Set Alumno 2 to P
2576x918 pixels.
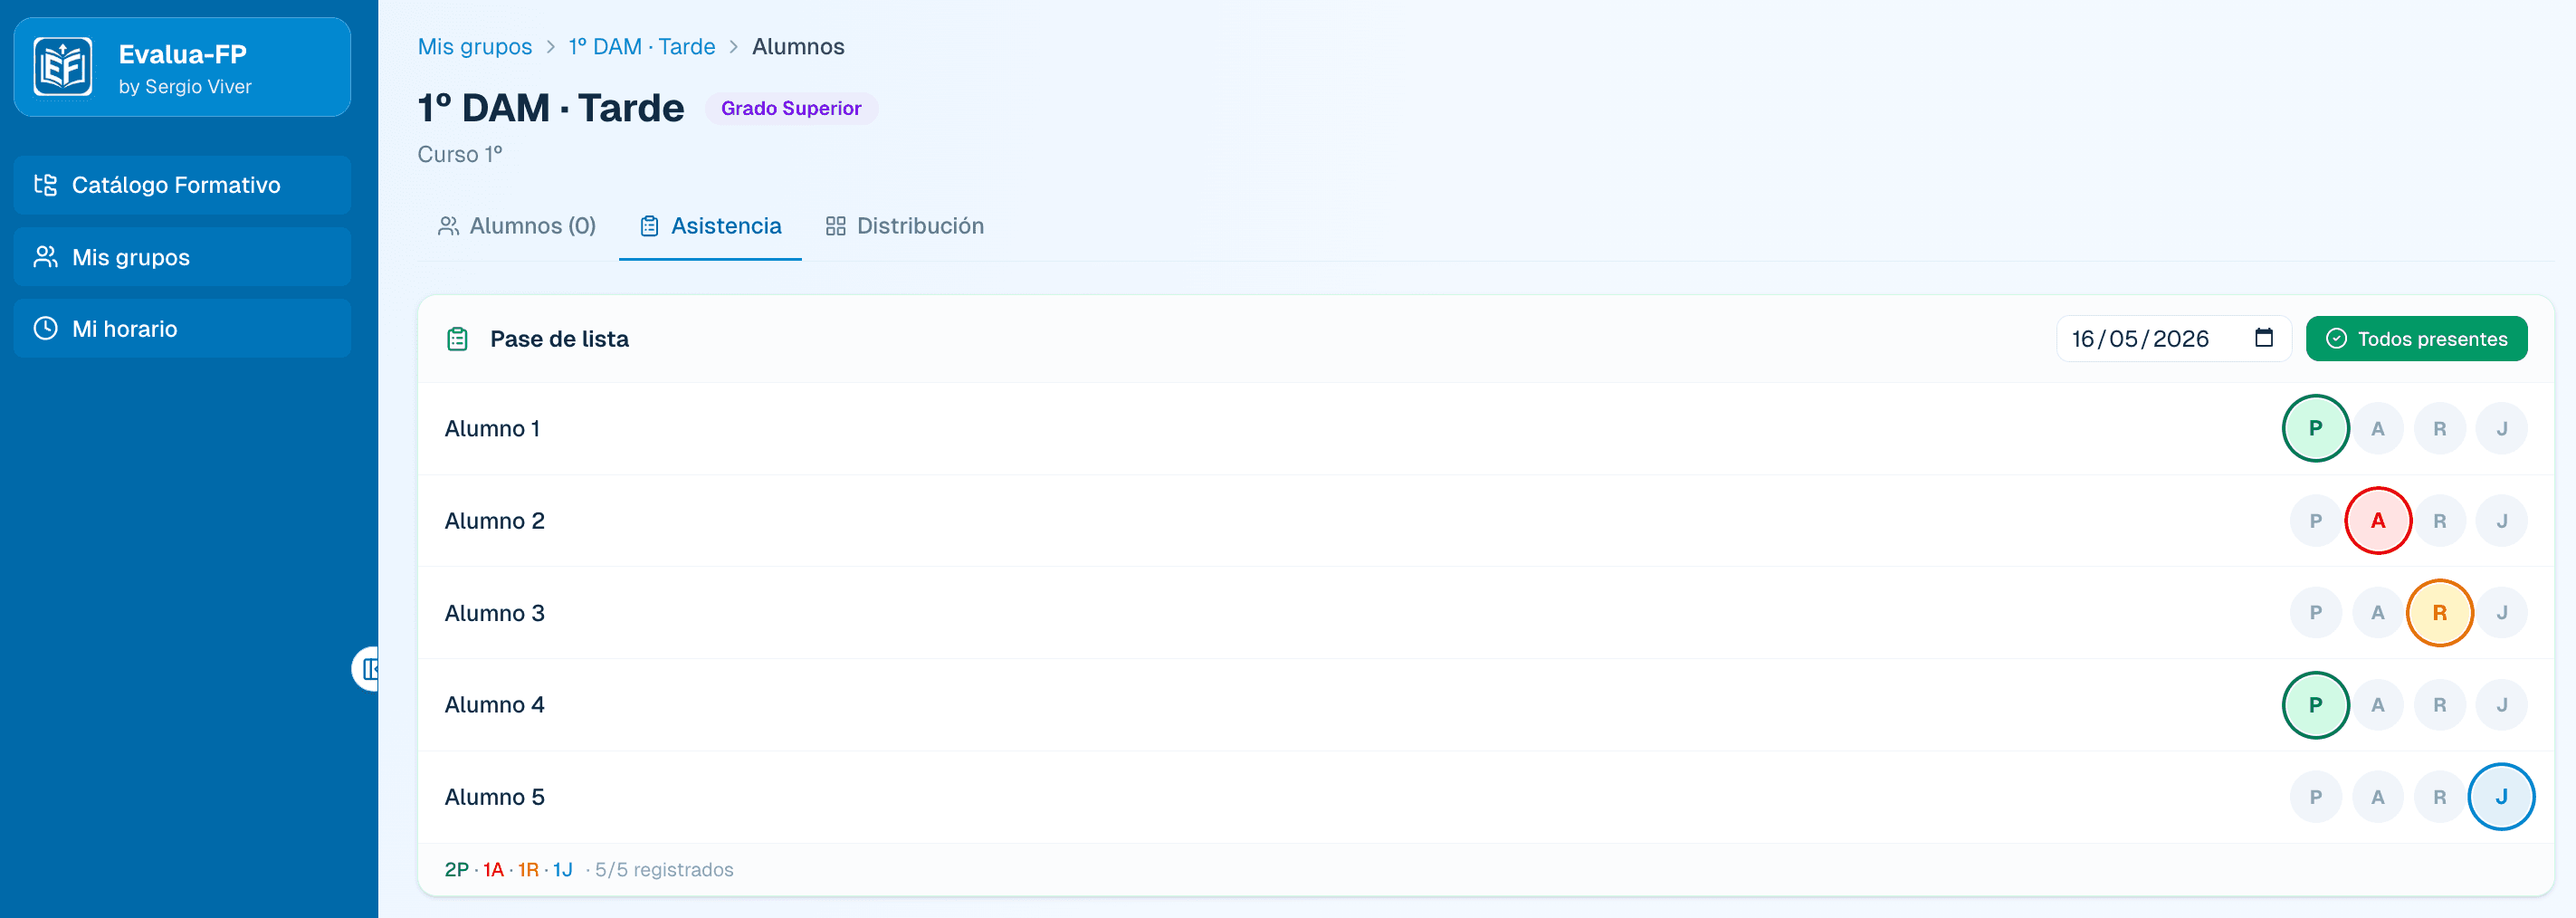point(2315,521)
